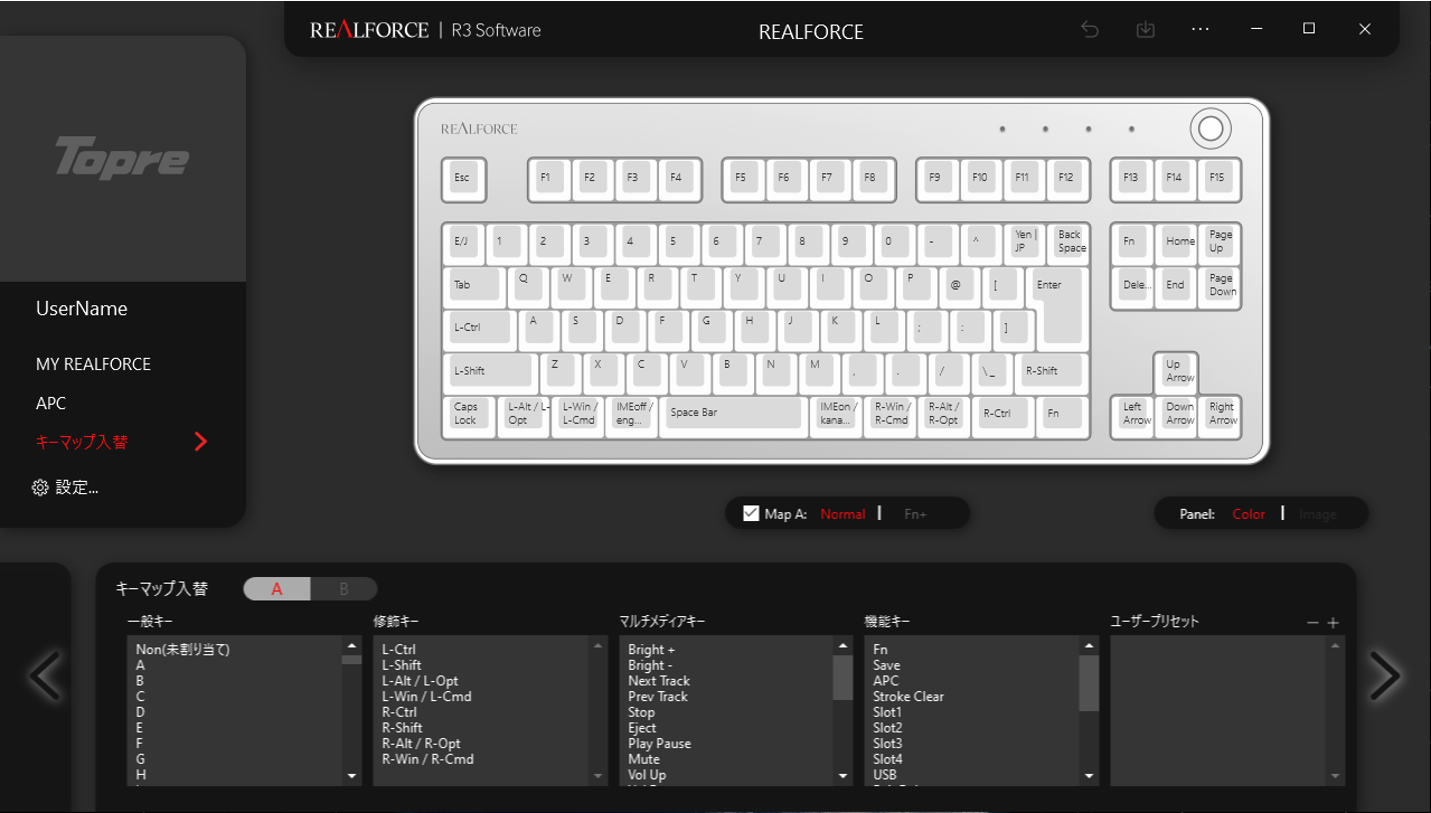Click the down scroll arrow of the 一般キー list
Viewport: 1431px width, 813px height.
(351, 776)
